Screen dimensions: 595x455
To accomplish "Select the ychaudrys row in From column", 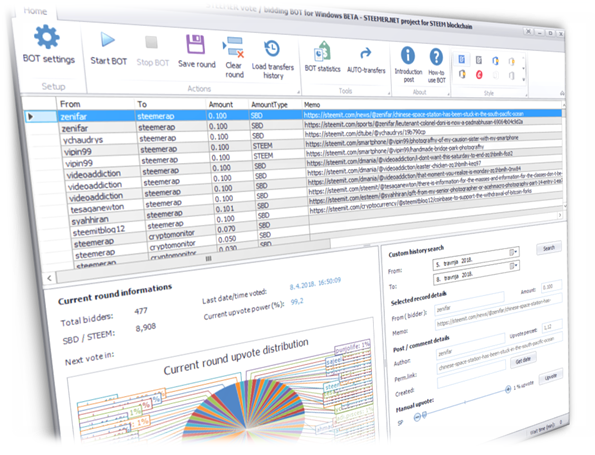I will (83, 140).
